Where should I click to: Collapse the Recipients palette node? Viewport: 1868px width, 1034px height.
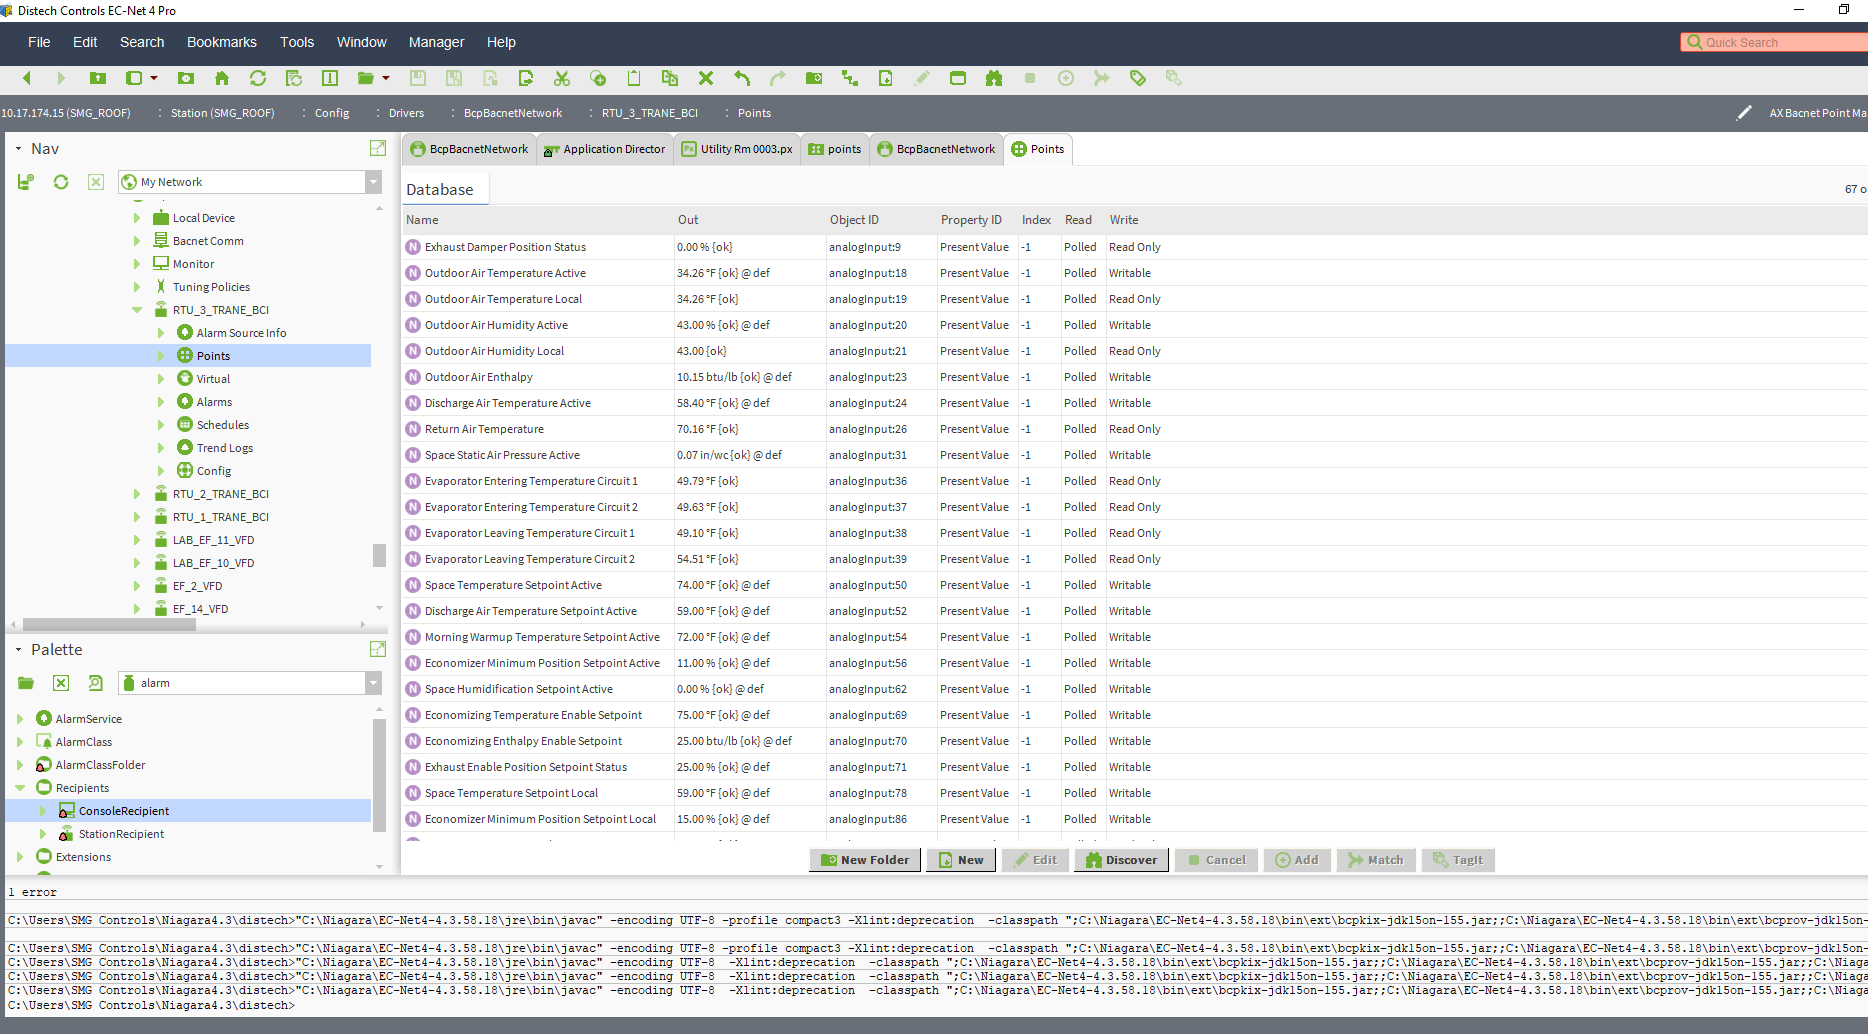click(x=20, y=788)
